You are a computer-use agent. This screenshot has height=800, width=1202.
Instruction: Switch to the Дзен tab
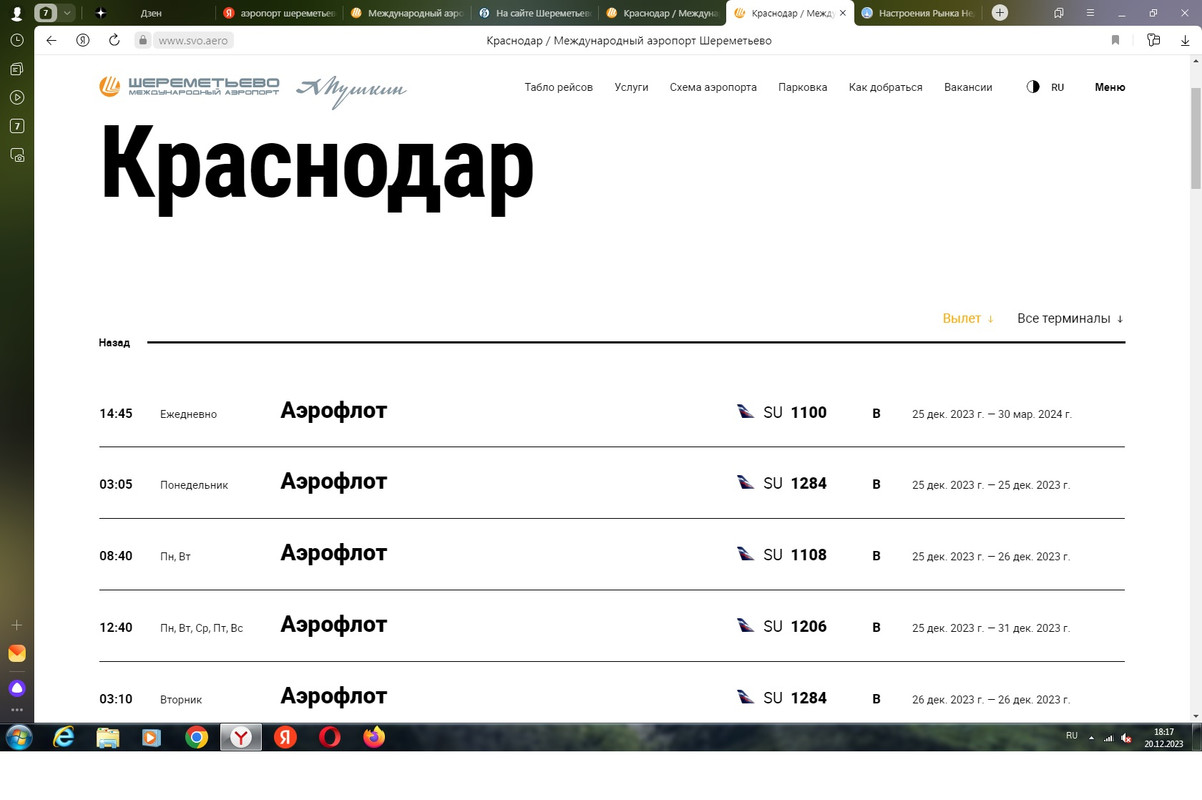[150, 13]
